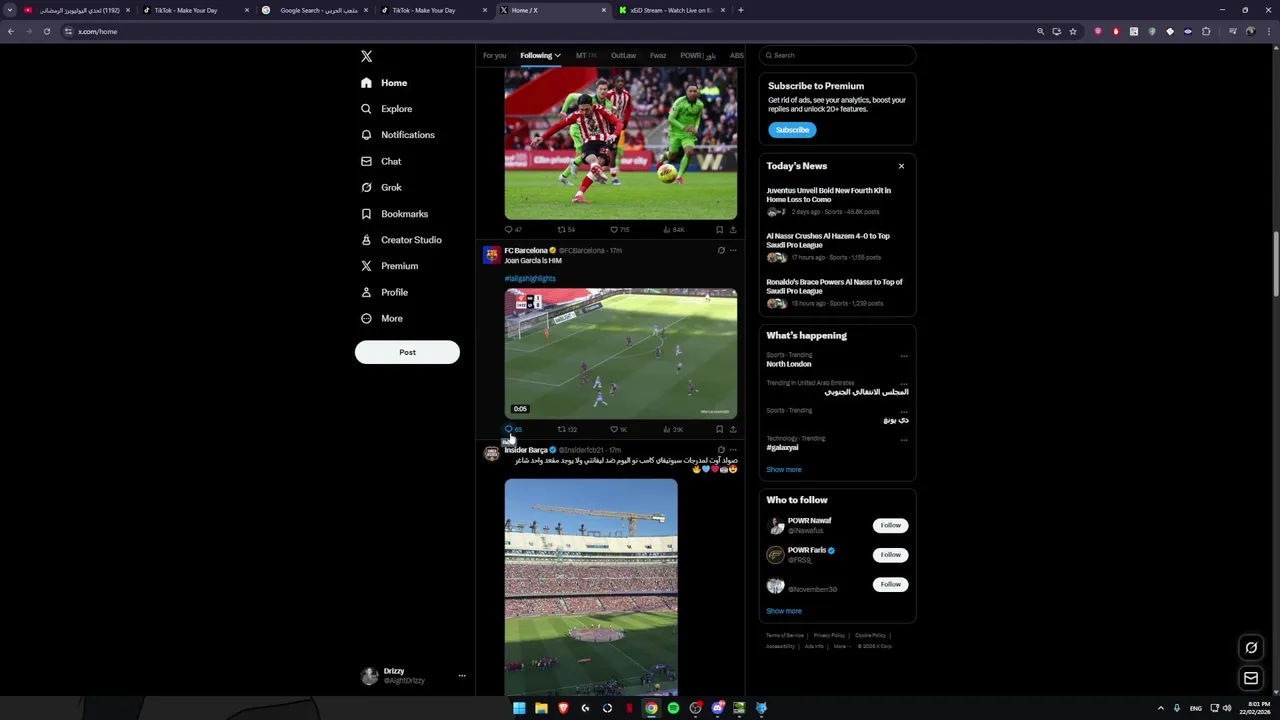Viewport: 1280px width, 720px height.
Task: Open the floating Messages button
Action: [x=1251, y=678]
